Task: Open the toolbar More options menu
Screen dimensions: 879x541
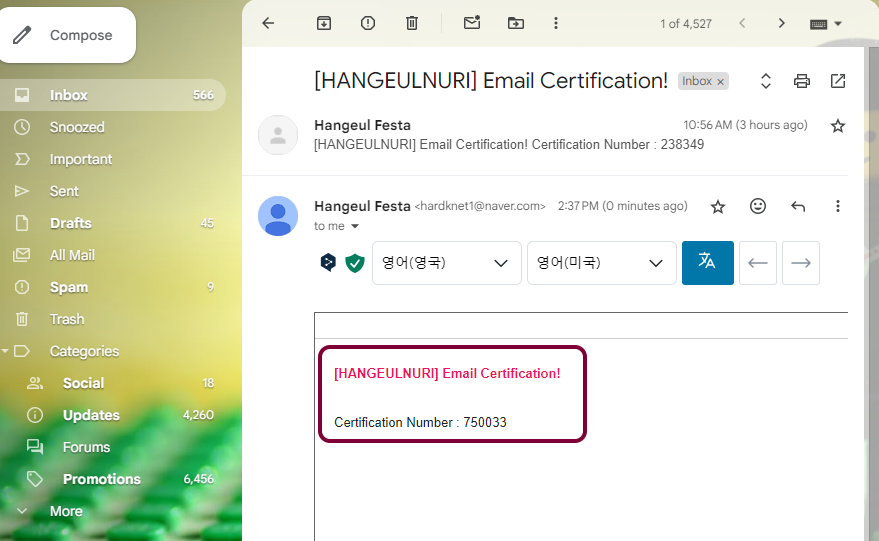Action: click(x=556, y=23)
